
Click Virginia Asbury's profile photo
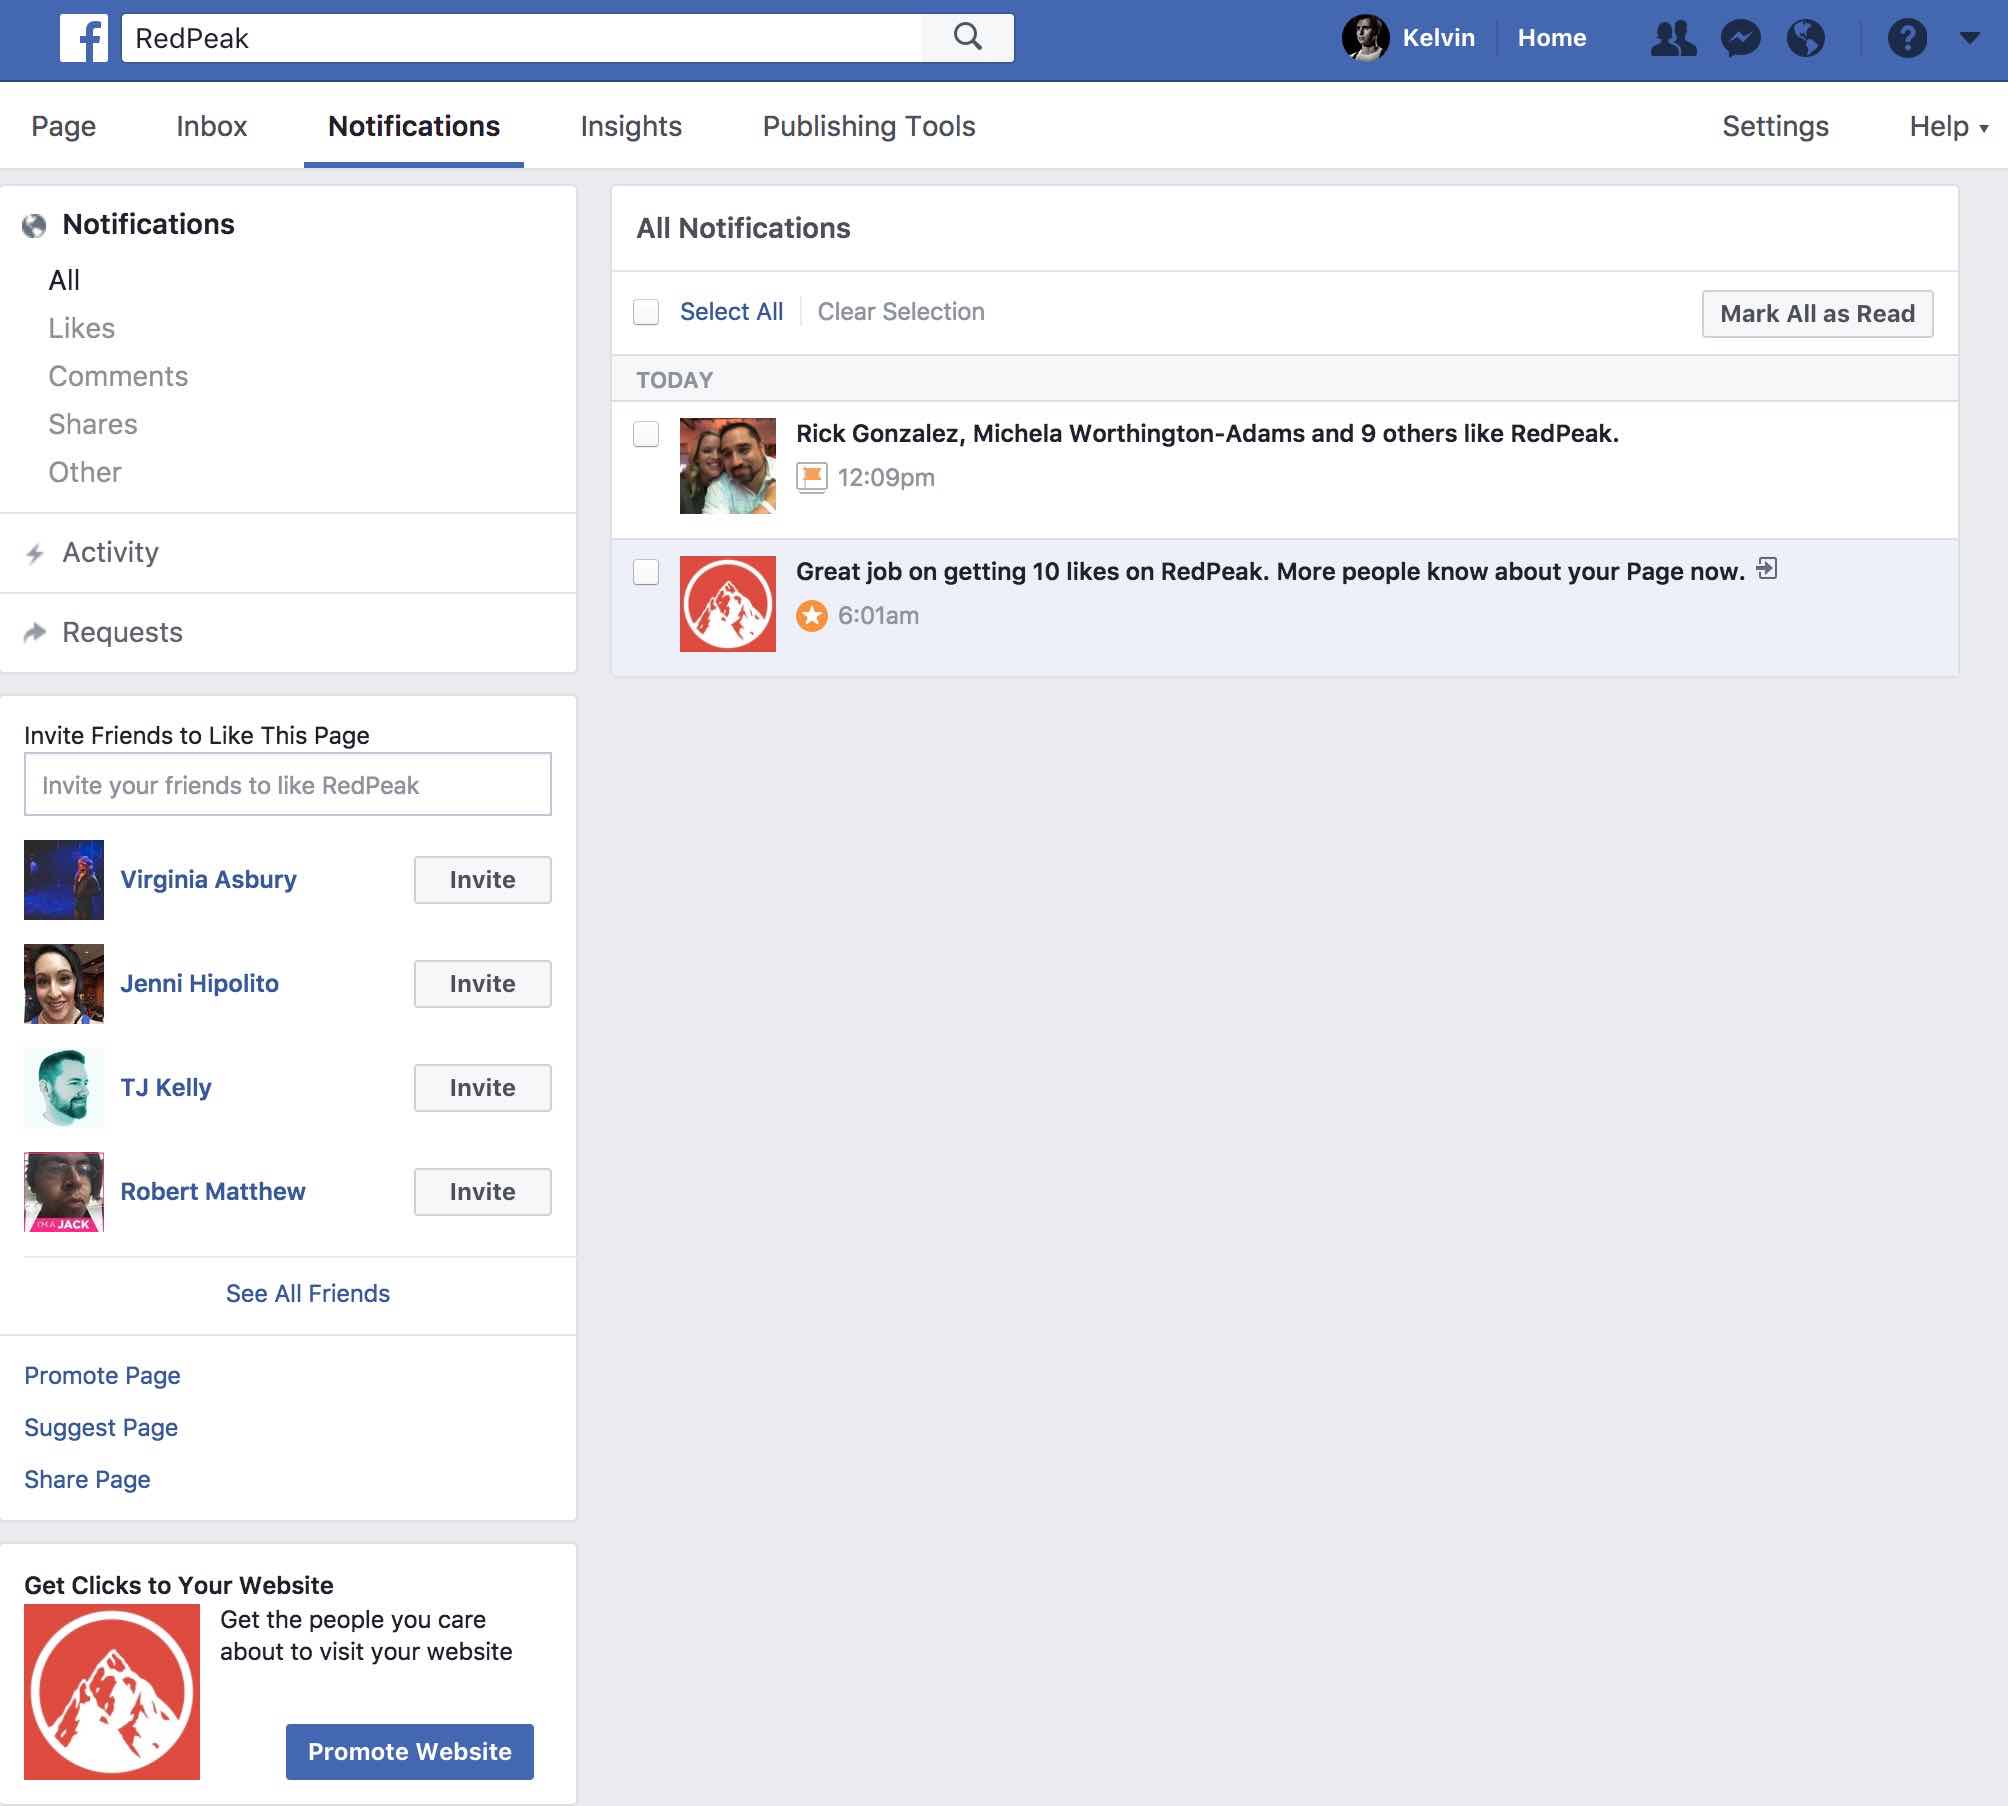pos(64,880)
